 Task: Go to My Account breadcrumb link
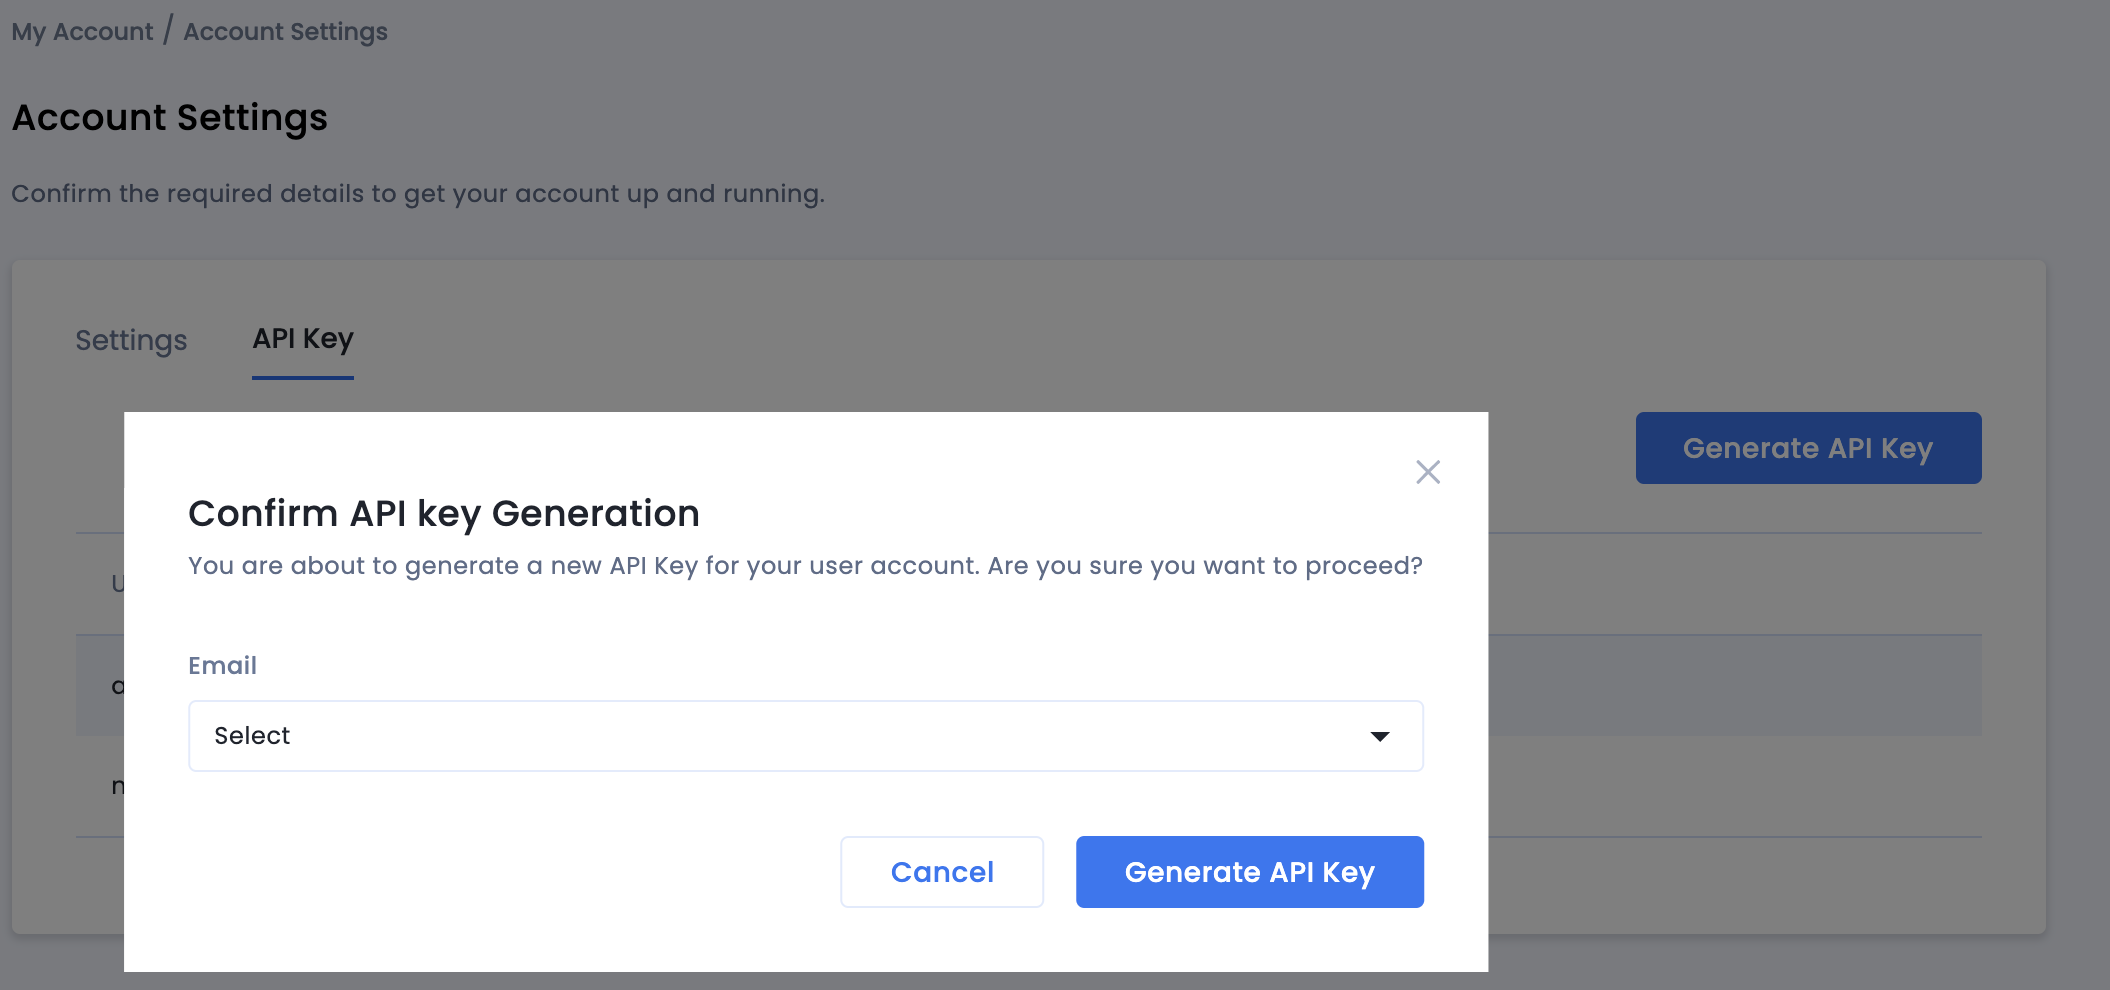click(82, 32)
